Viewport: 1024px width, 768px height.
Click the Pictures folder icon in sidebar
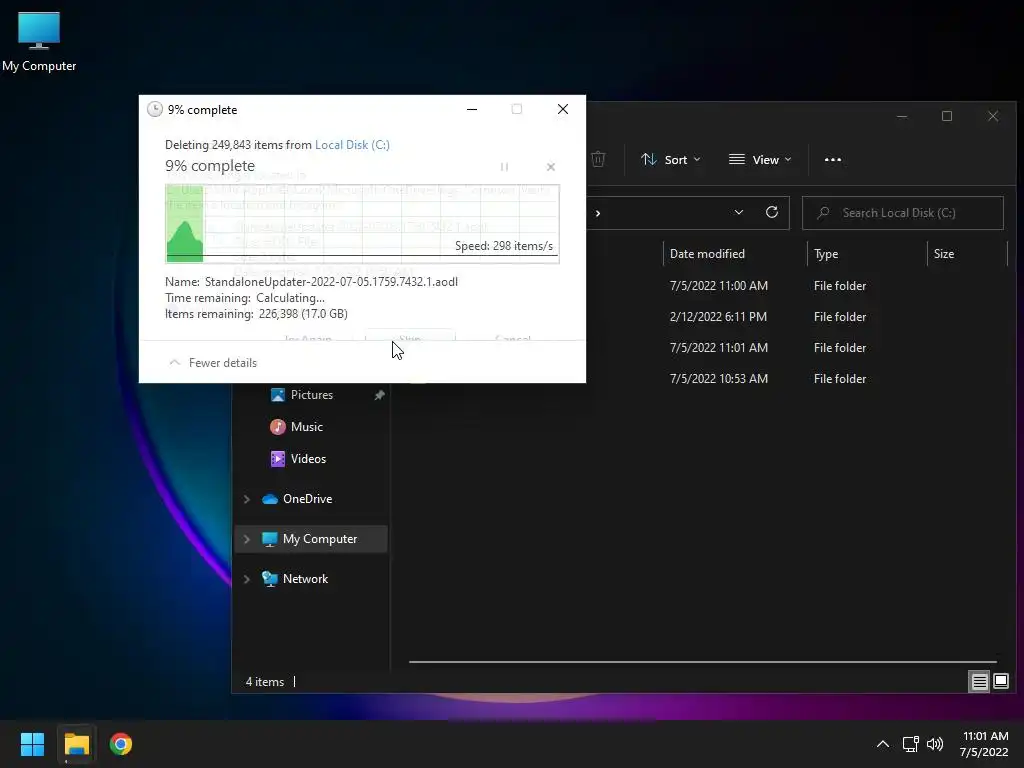(278, 395)
